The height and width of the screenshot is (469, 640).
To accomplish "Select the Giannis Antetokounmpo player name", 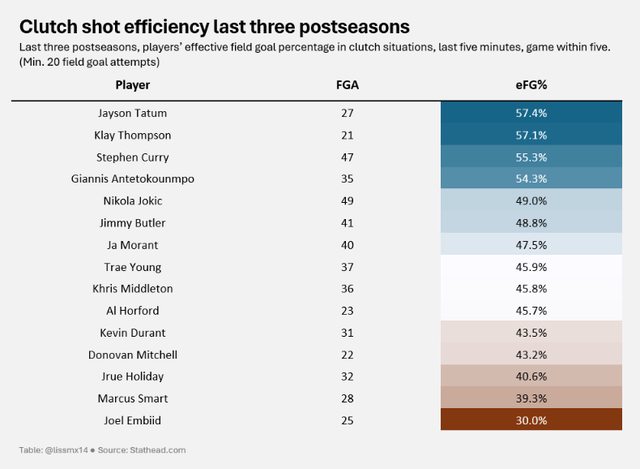I will pyautogui.click(x=133, y=180).
